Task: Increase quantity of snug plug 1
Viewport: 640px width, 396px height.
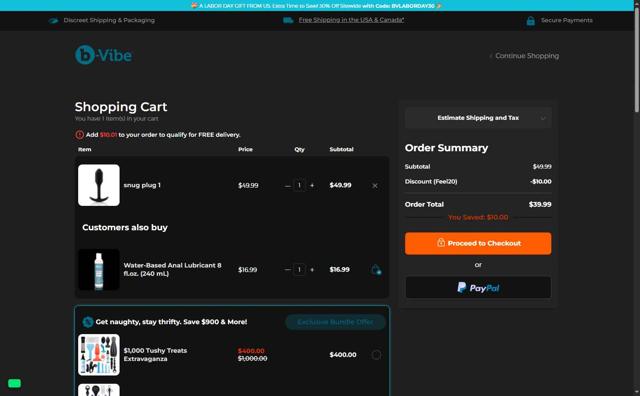Action: [x=312, y=185]
